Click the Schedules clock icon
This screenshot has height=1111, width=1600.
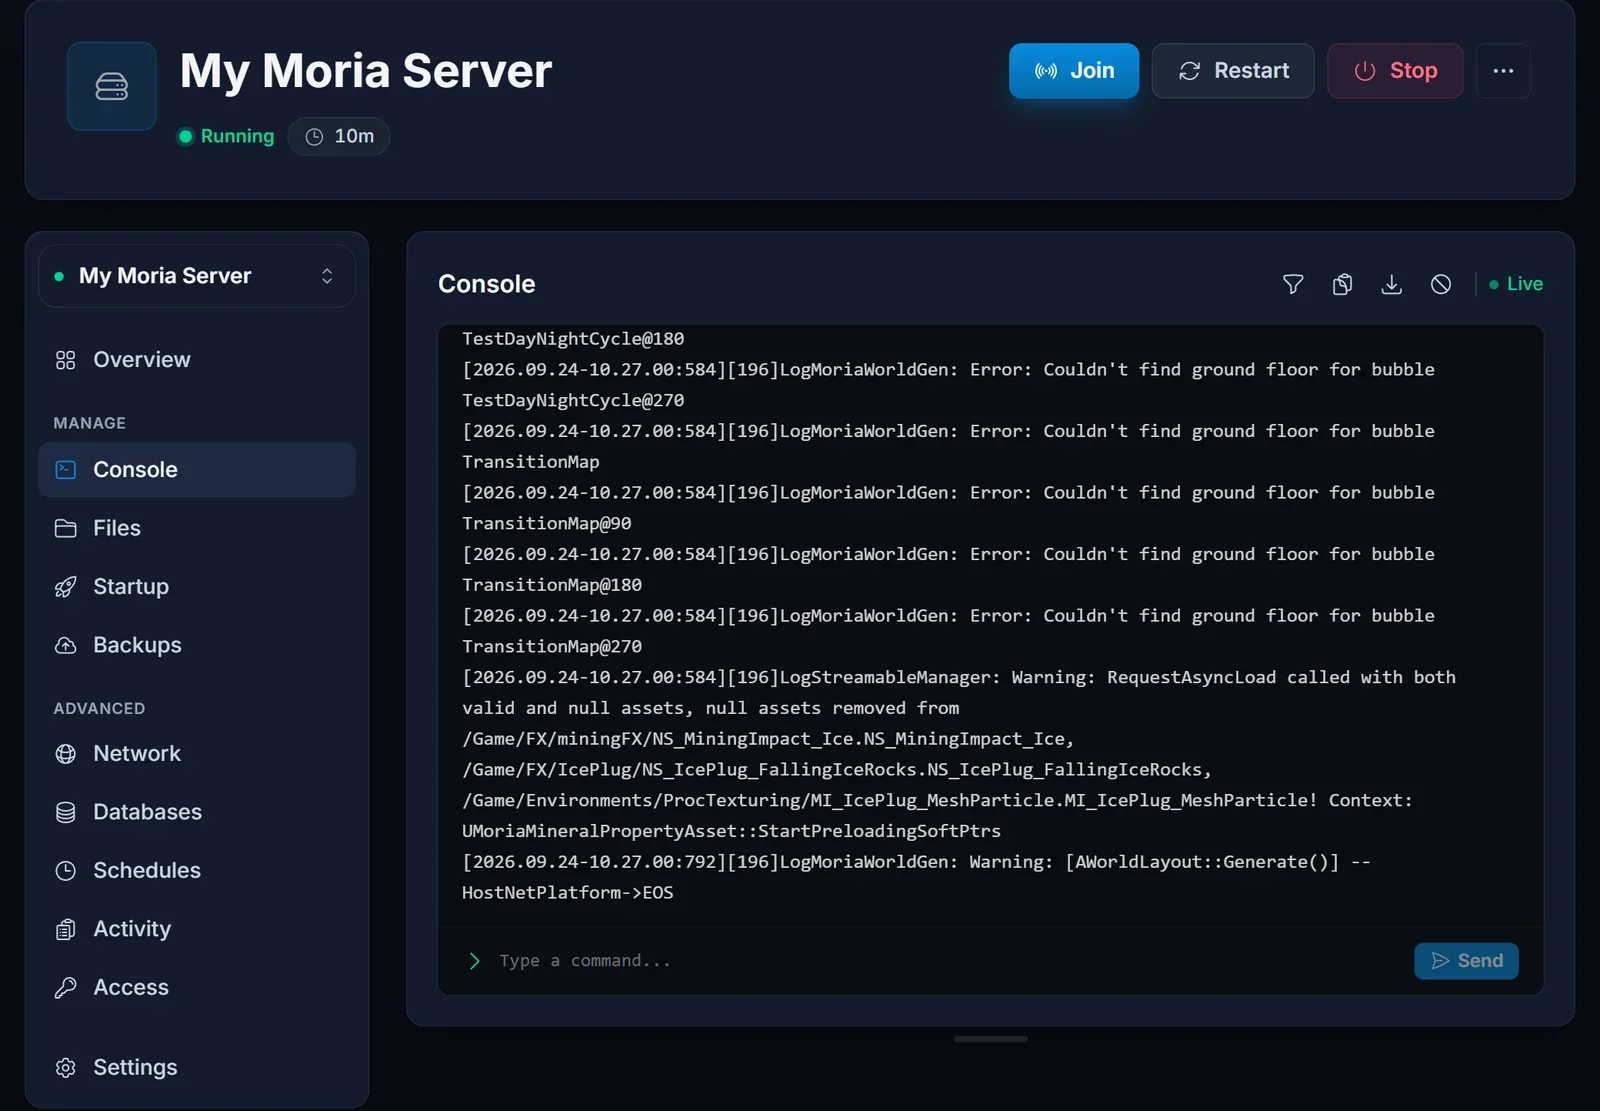66,871
